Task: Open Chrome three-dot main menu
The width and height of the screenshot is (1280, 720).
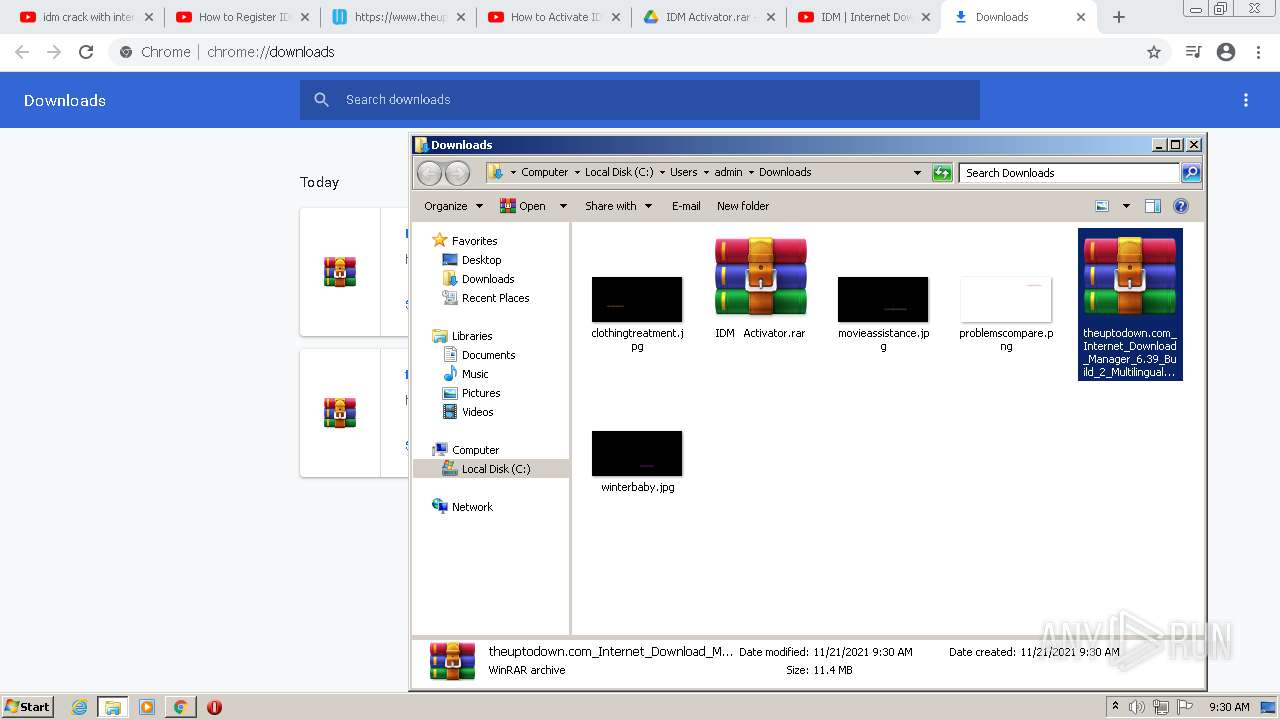Action: point(1258,52)
